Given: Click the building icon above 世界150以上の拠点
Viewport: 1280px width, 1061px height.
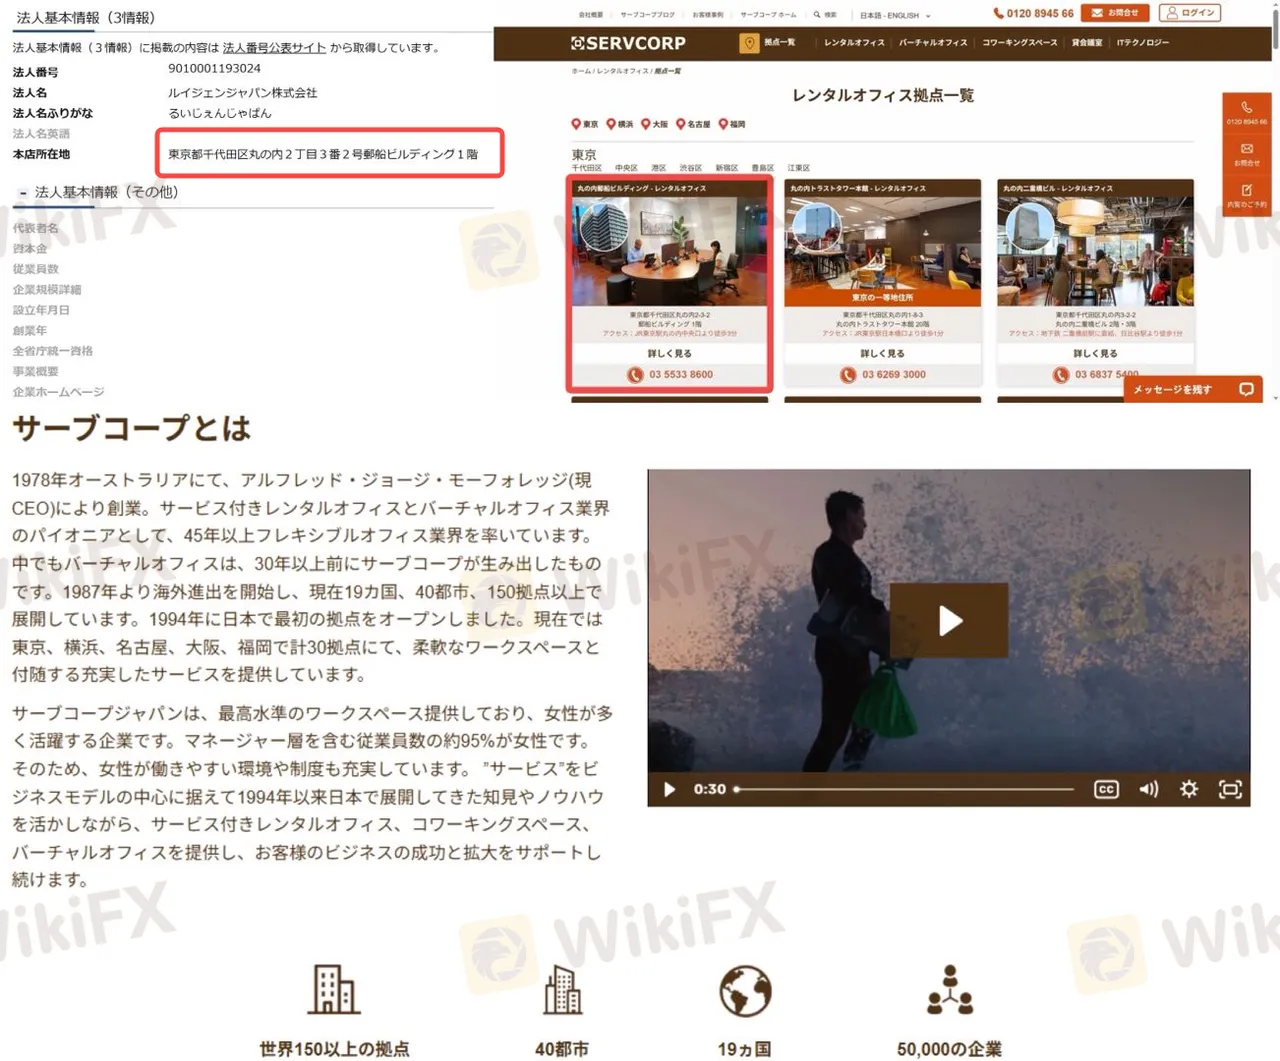Looking at the screenshot, I should pyautogui.click(x=333, y=990).
